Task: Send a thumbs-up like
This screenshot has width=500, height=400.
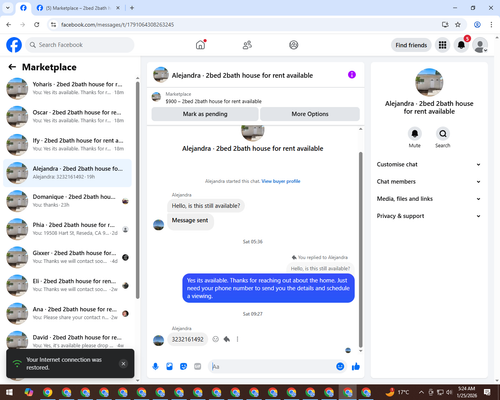Action: [356, 367]
